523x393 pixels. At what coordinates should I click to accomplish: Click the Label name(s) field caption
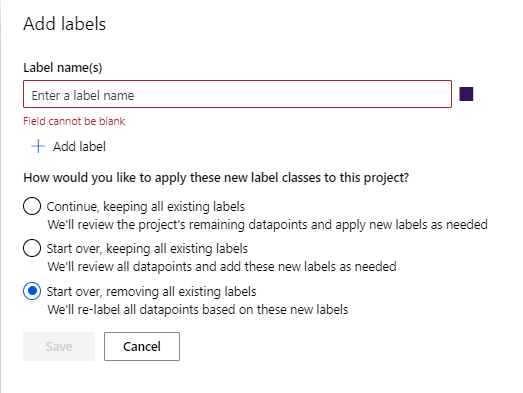63,68
